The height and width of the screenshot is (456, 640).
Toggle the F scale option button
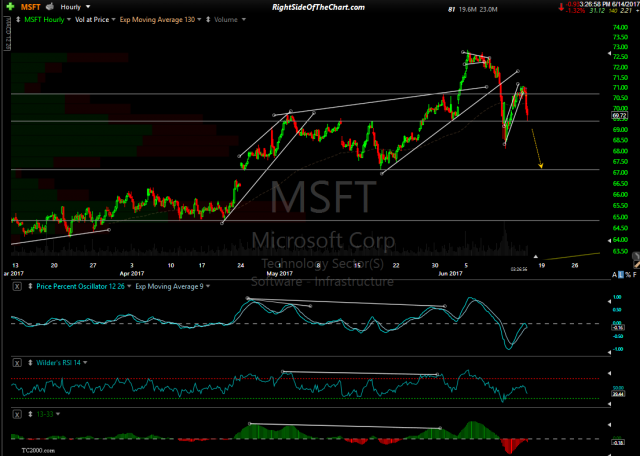coord(634,275)
